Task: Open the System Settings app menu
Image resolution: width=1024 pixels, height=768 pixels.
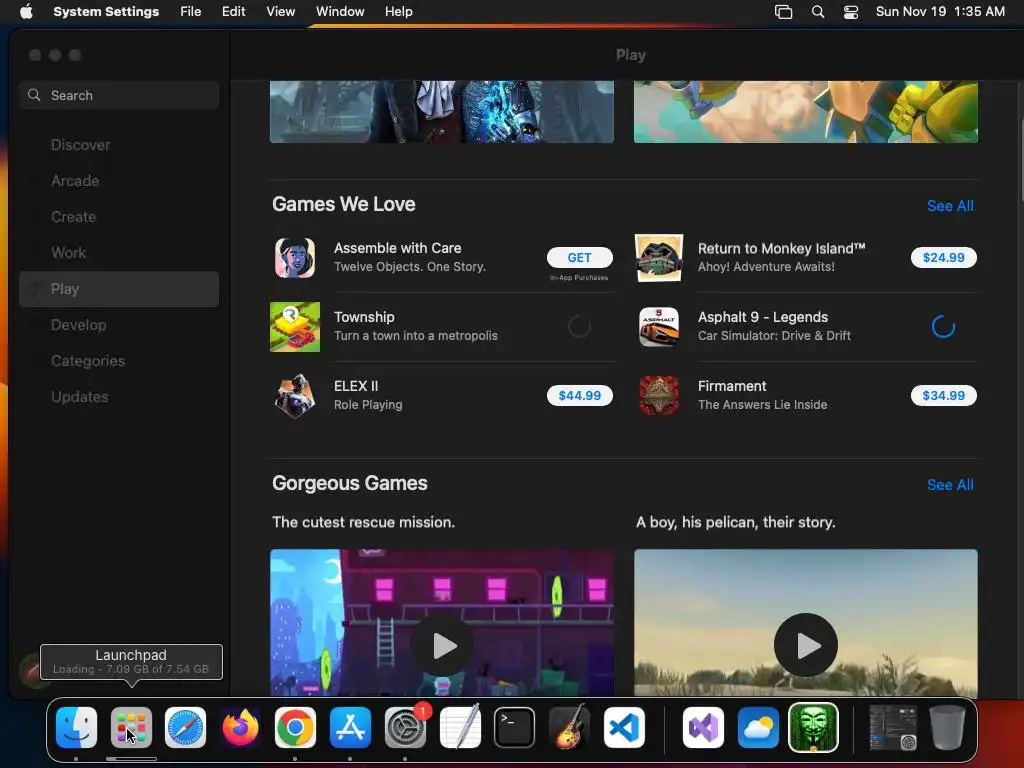Action: (106, 12)
